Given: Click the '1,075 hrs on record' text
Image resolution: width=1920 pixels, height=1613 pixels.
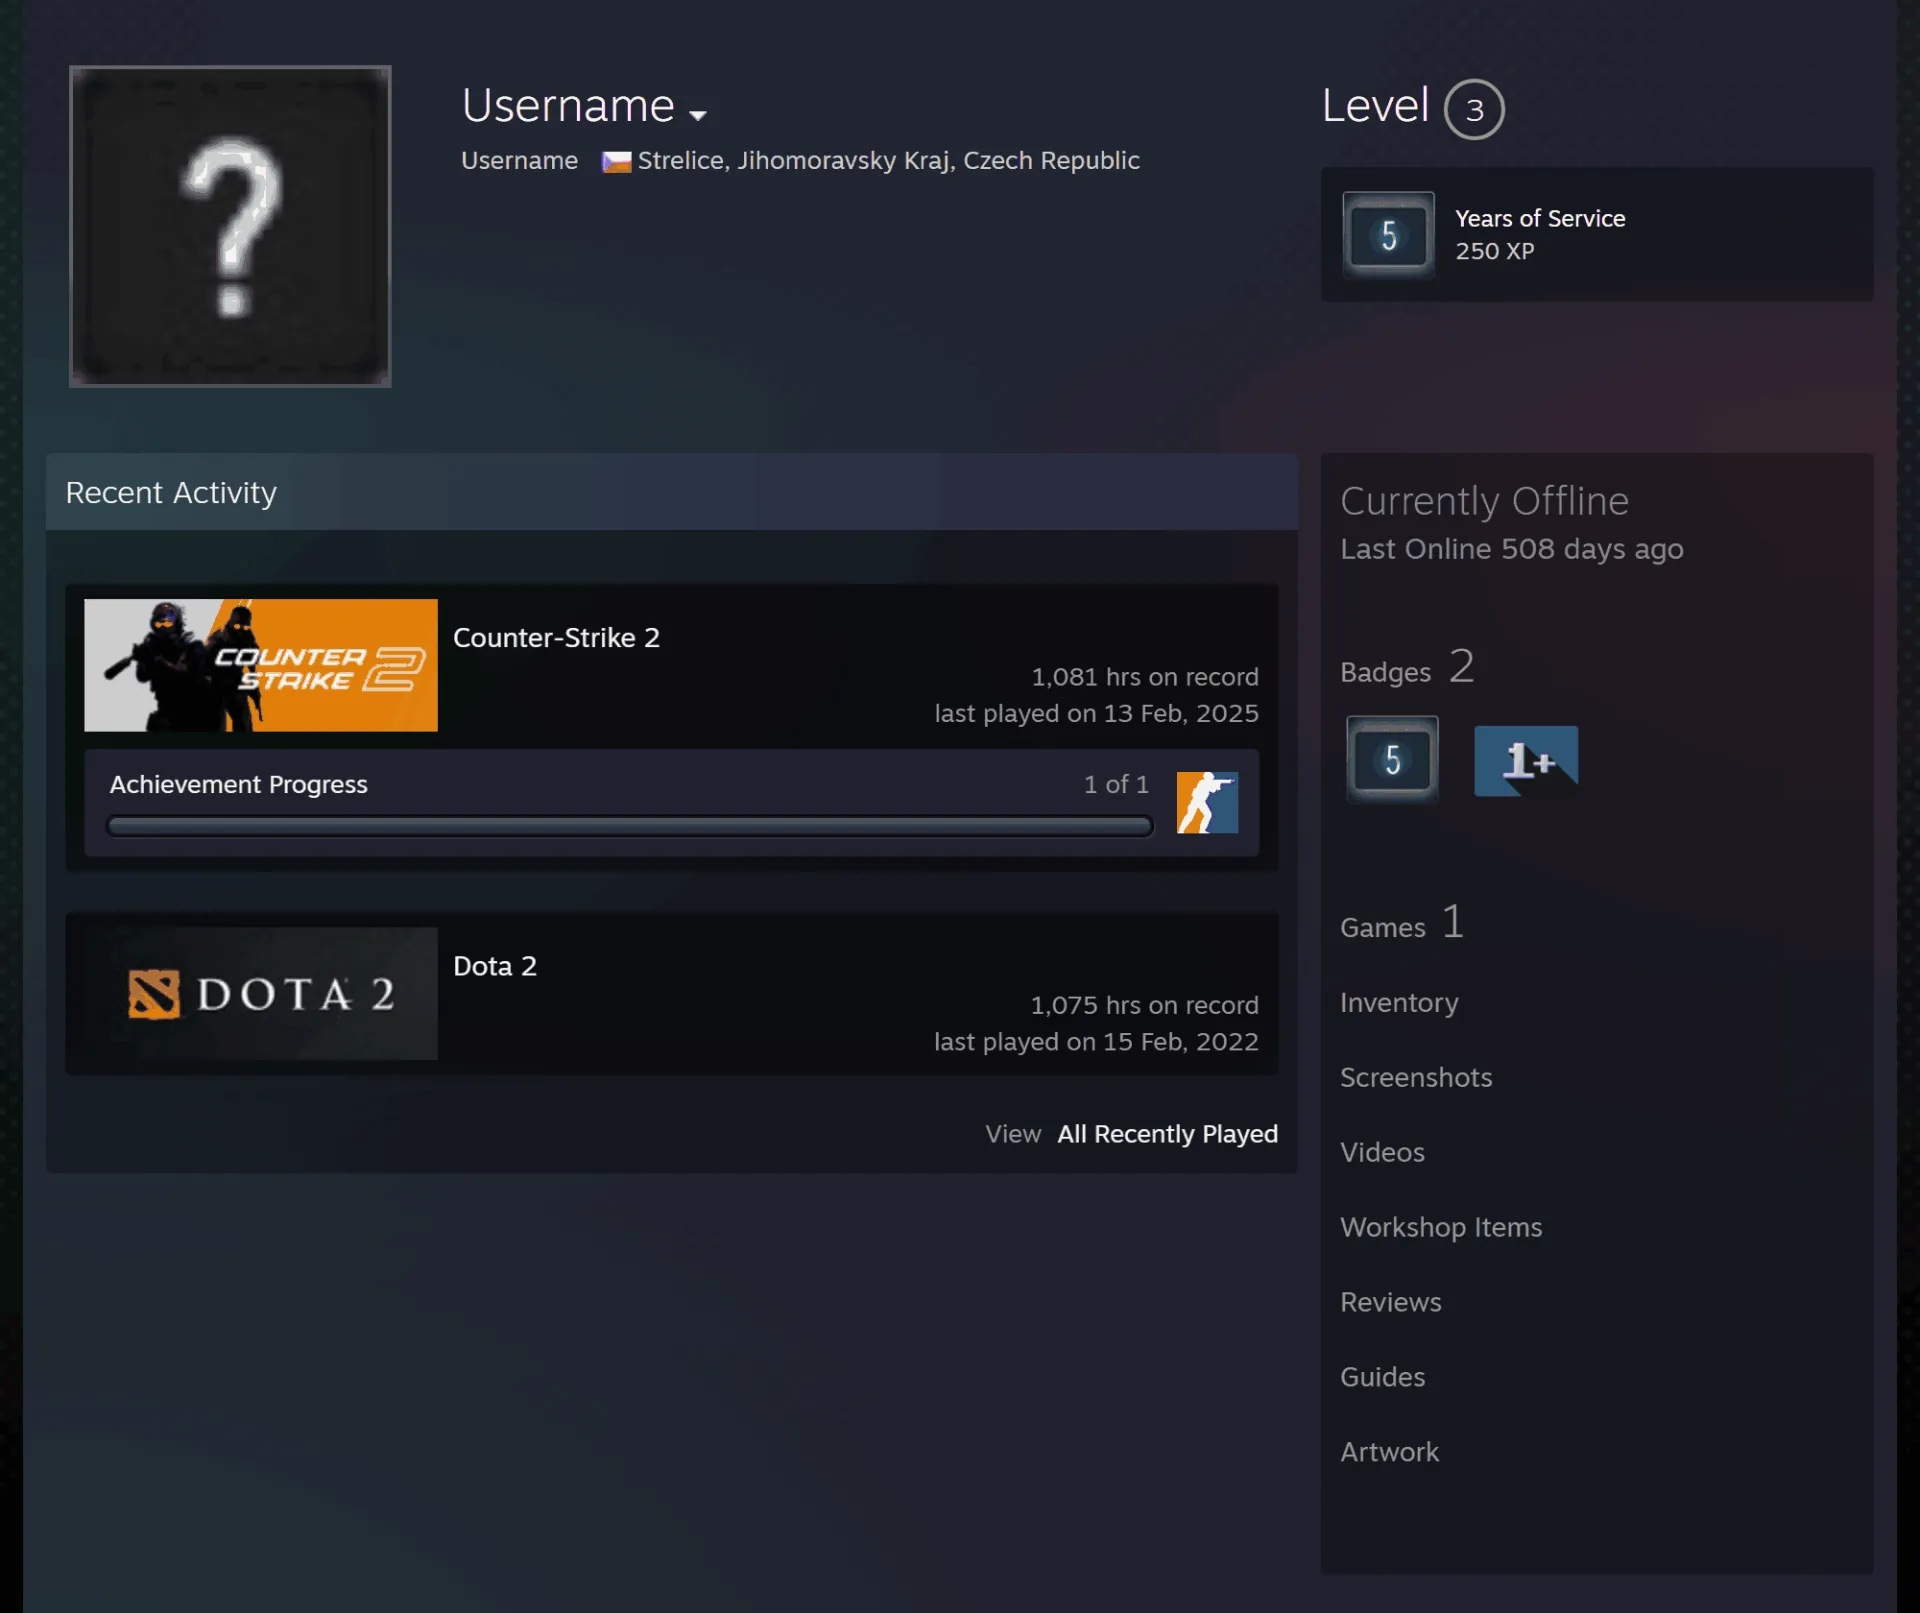Looking at the screenshot, I should click(1145, 1005).
